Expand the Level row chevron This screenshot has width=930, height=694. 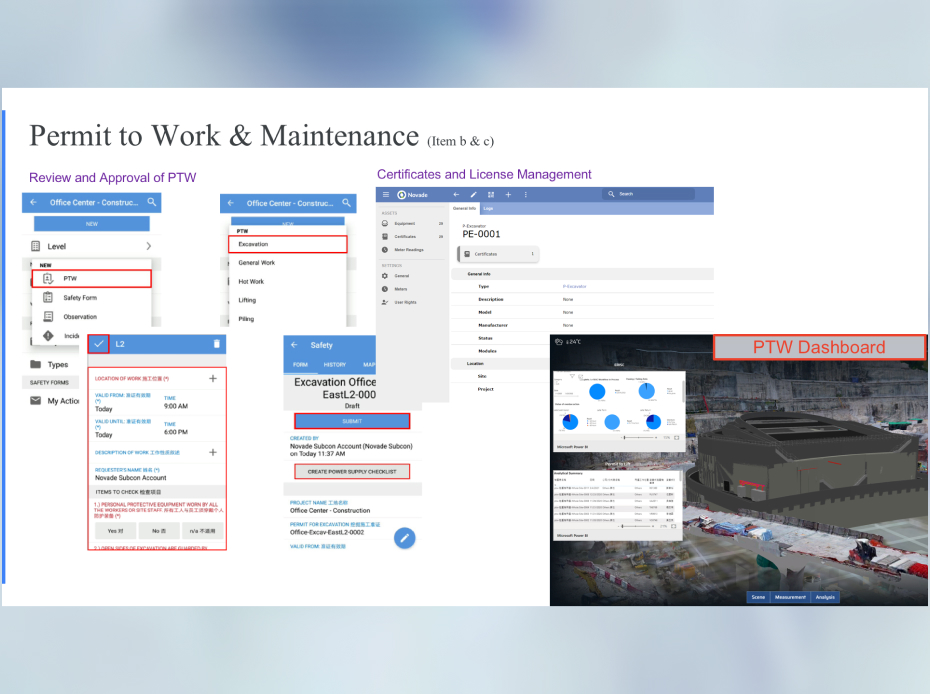pyautogui.click(x=148, y=246)
